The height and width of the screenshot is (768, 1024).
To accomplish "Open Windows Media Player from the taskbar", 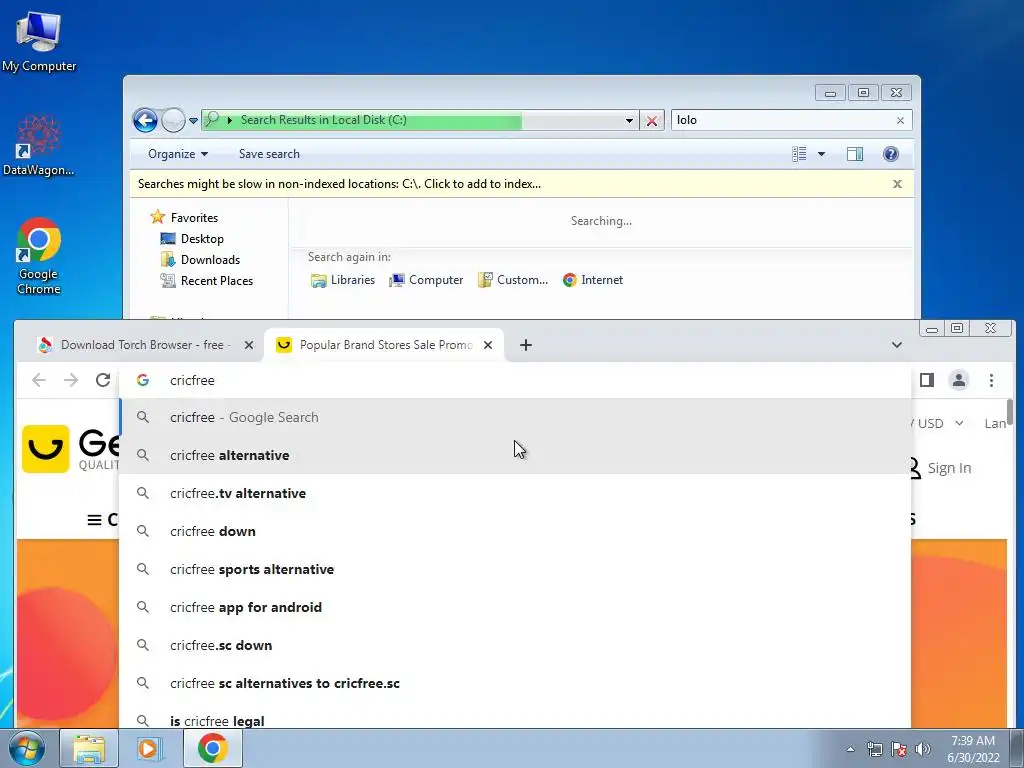I will click(150, 748).
